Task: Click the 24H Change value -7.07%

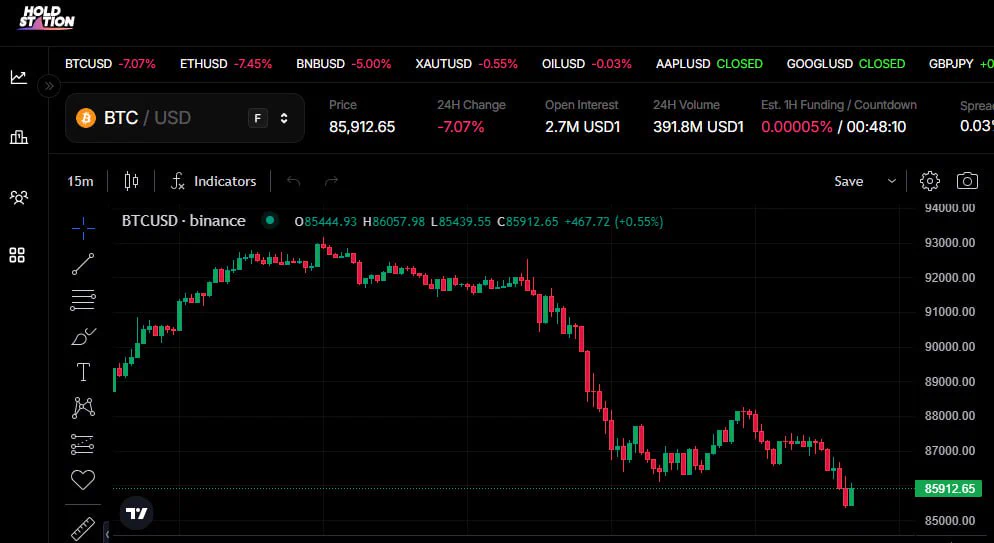Action: [461, 127]
